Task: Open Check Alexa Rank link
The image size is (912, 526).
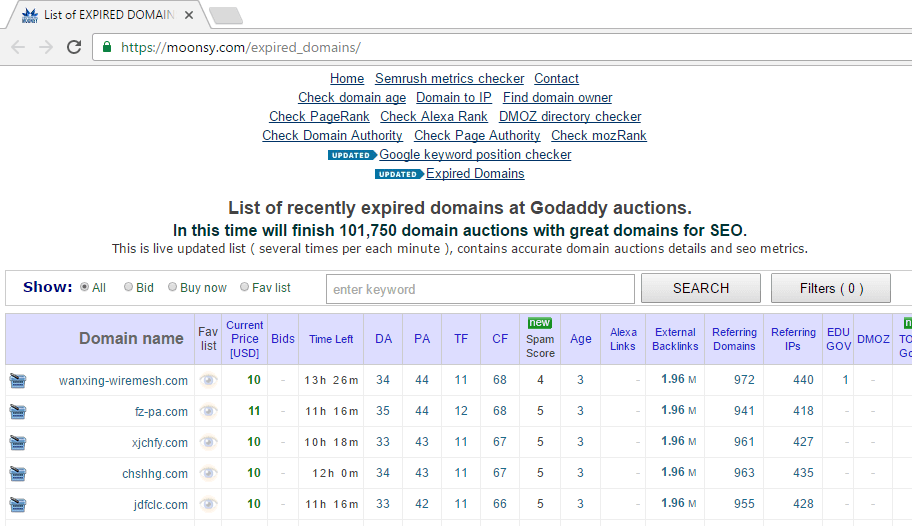Action: tap(434, 116)
